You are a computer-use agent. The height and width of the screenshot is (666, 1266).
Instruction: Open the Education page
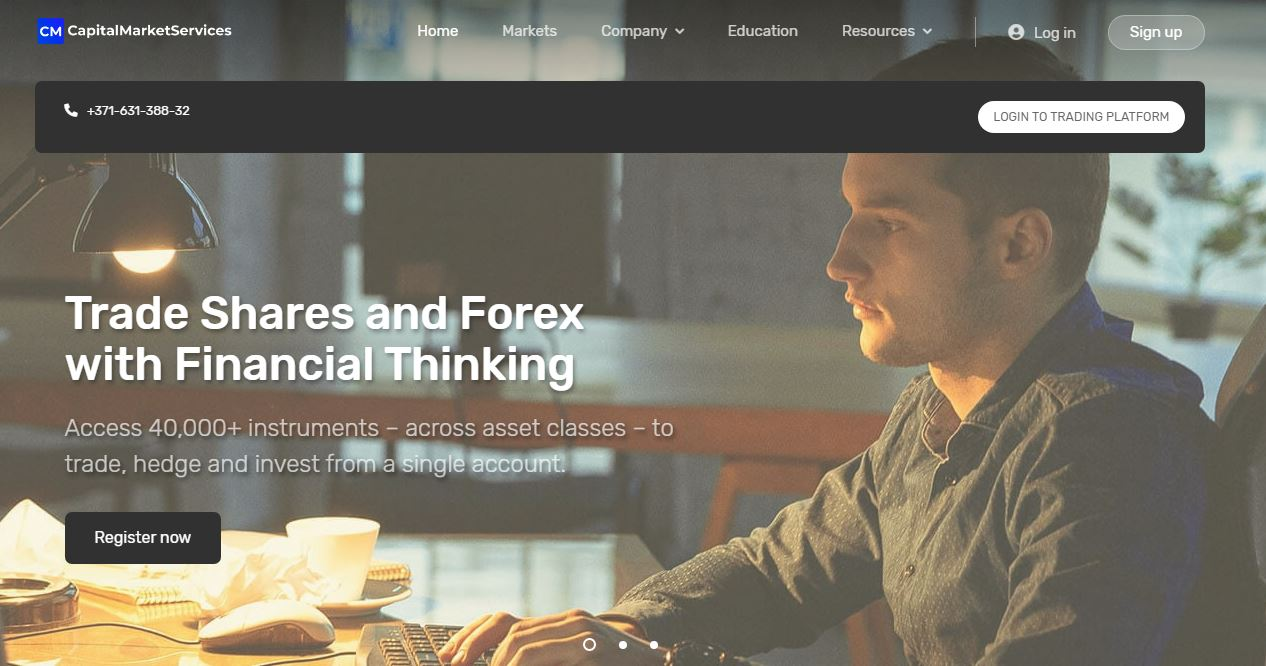(x=763, y=31)
